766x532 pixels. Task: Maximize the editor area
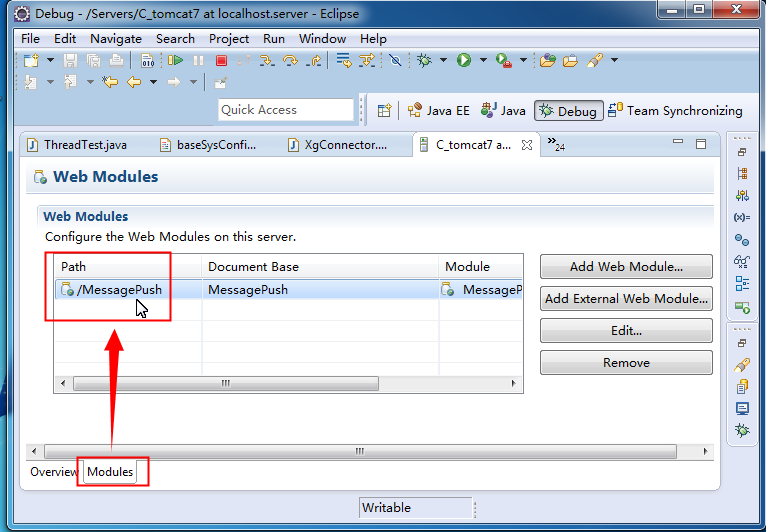701,144
